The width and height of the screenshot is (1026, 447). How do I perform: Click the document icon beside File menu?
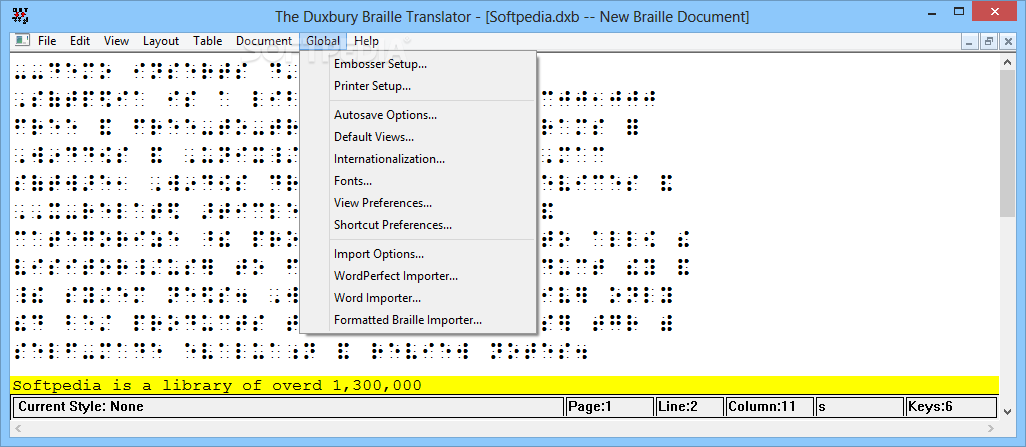pyautogui.click(x=22, y=41)
